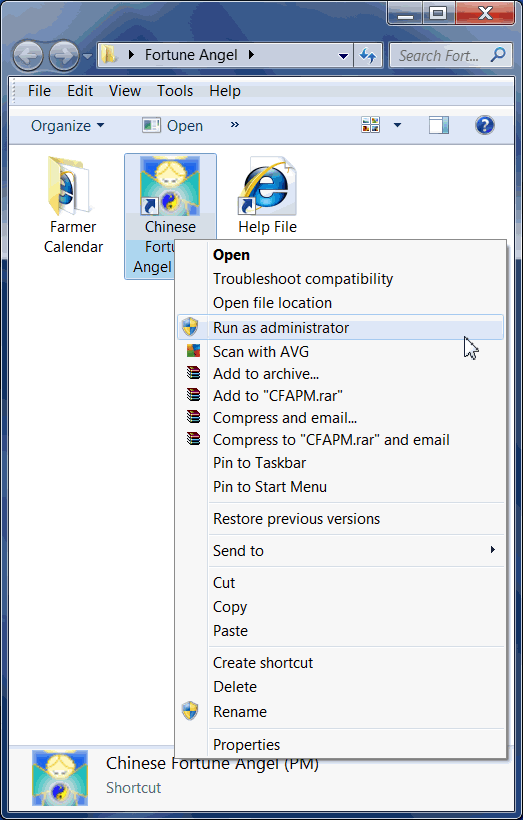Click the refresh icon beside address bar
The image size is (523, 820).
[368, 55]
